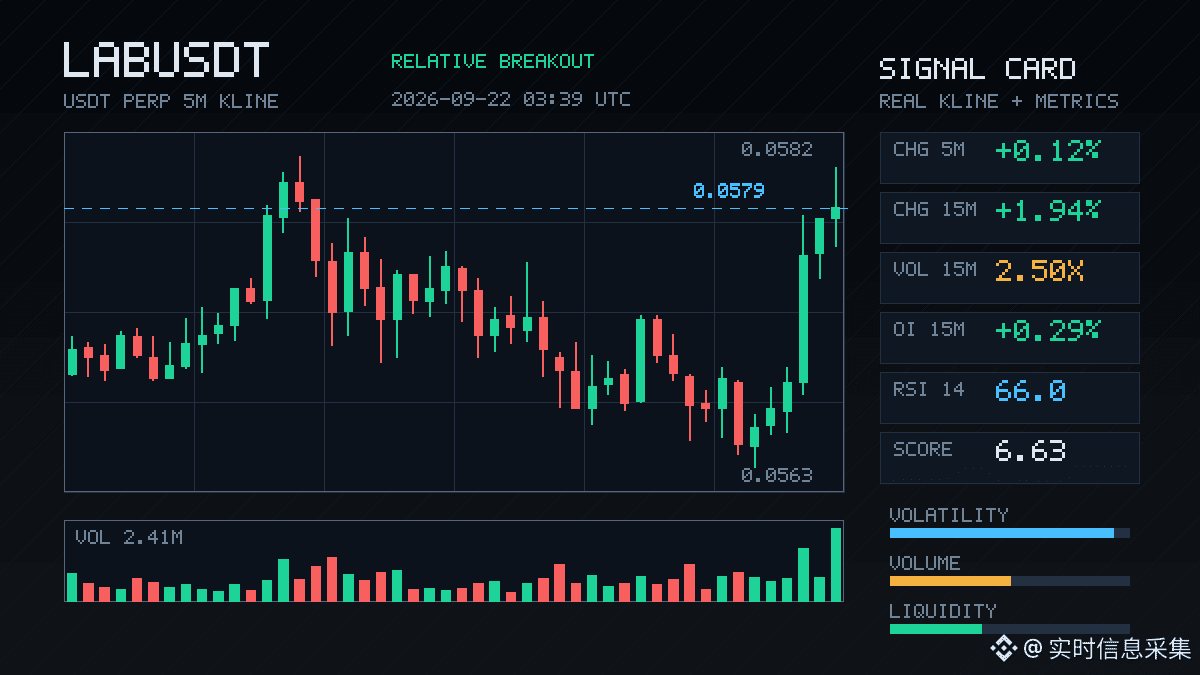Click the green LIQUIDITY progress bar
1200x675 pixels.
936,629
